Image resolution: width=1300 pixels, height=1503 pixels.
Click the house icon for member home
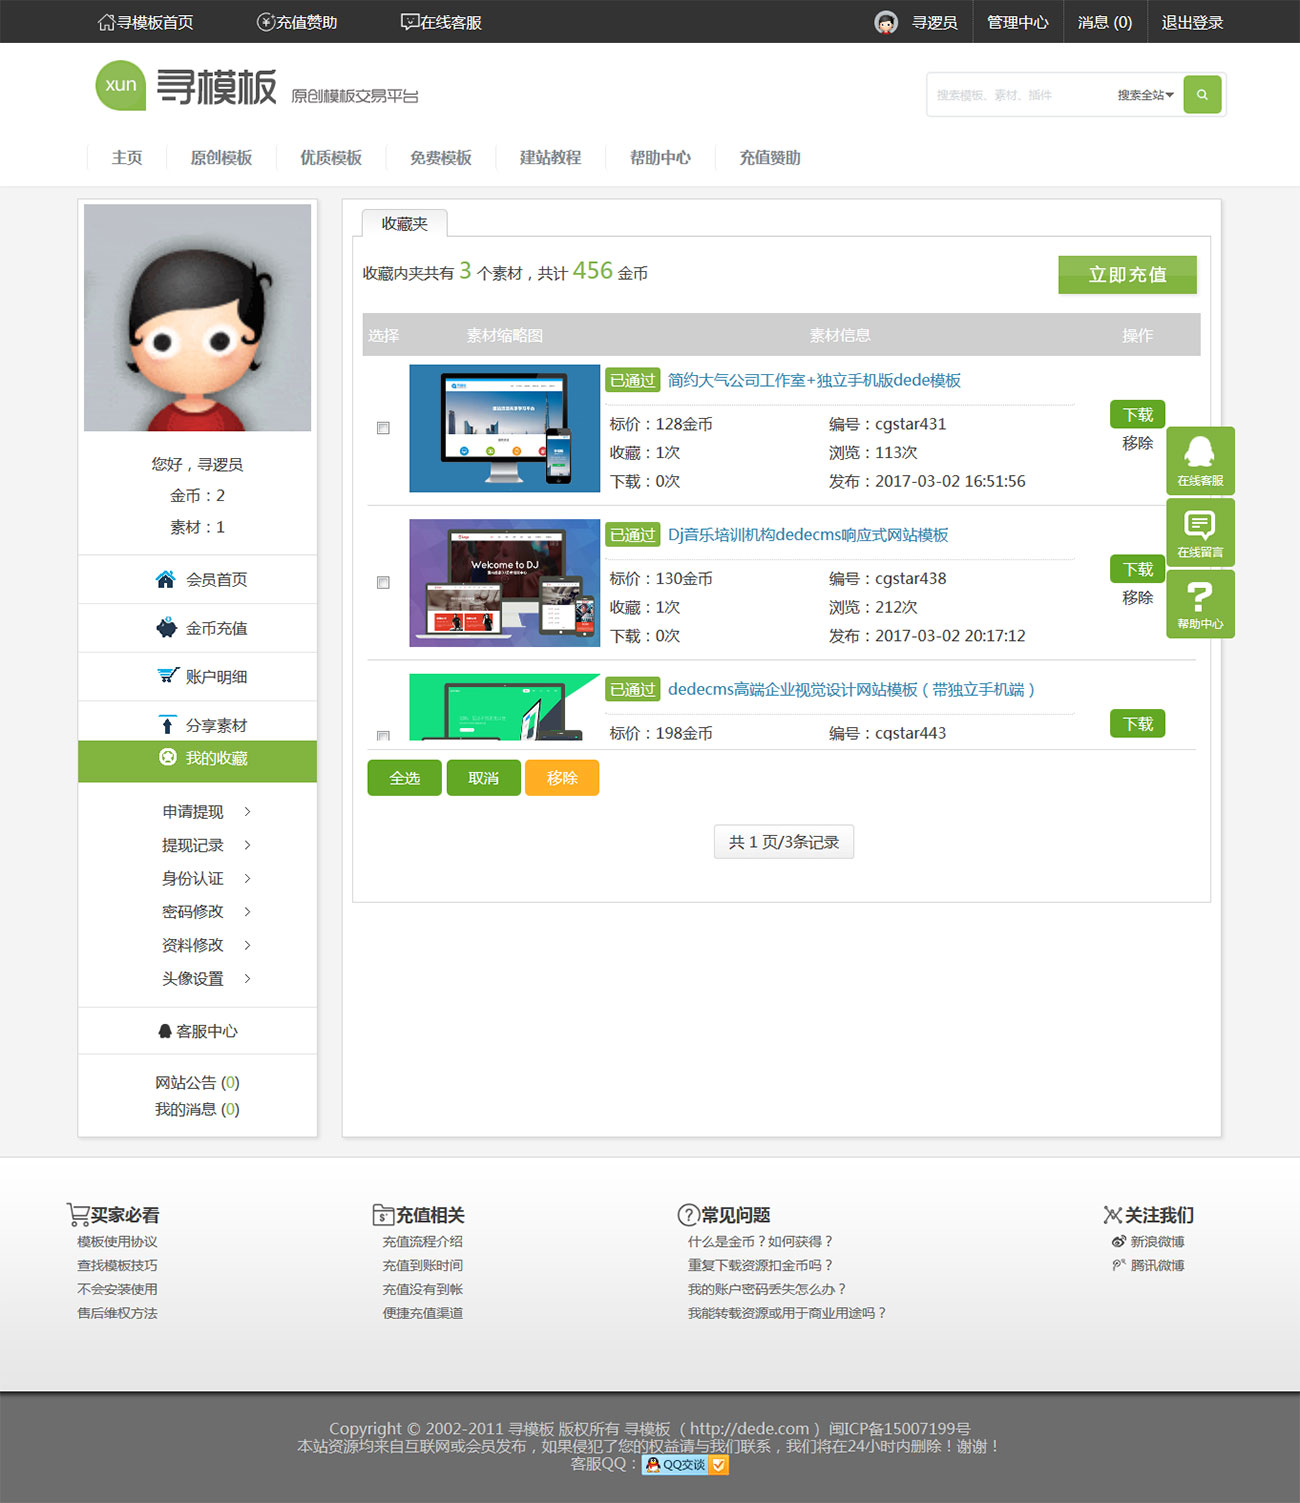point(166,579)
